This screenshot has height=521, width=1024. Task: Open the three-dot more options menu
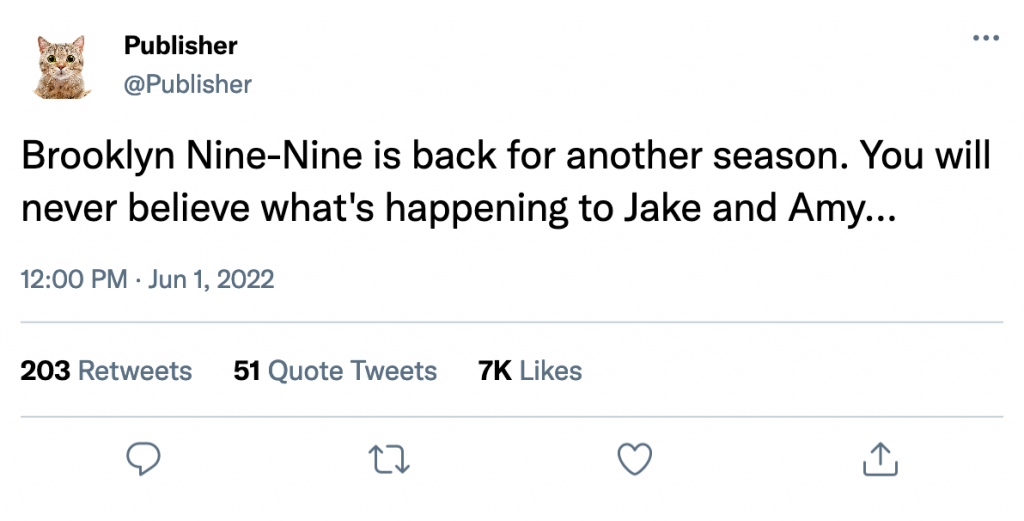click(985, 39)
